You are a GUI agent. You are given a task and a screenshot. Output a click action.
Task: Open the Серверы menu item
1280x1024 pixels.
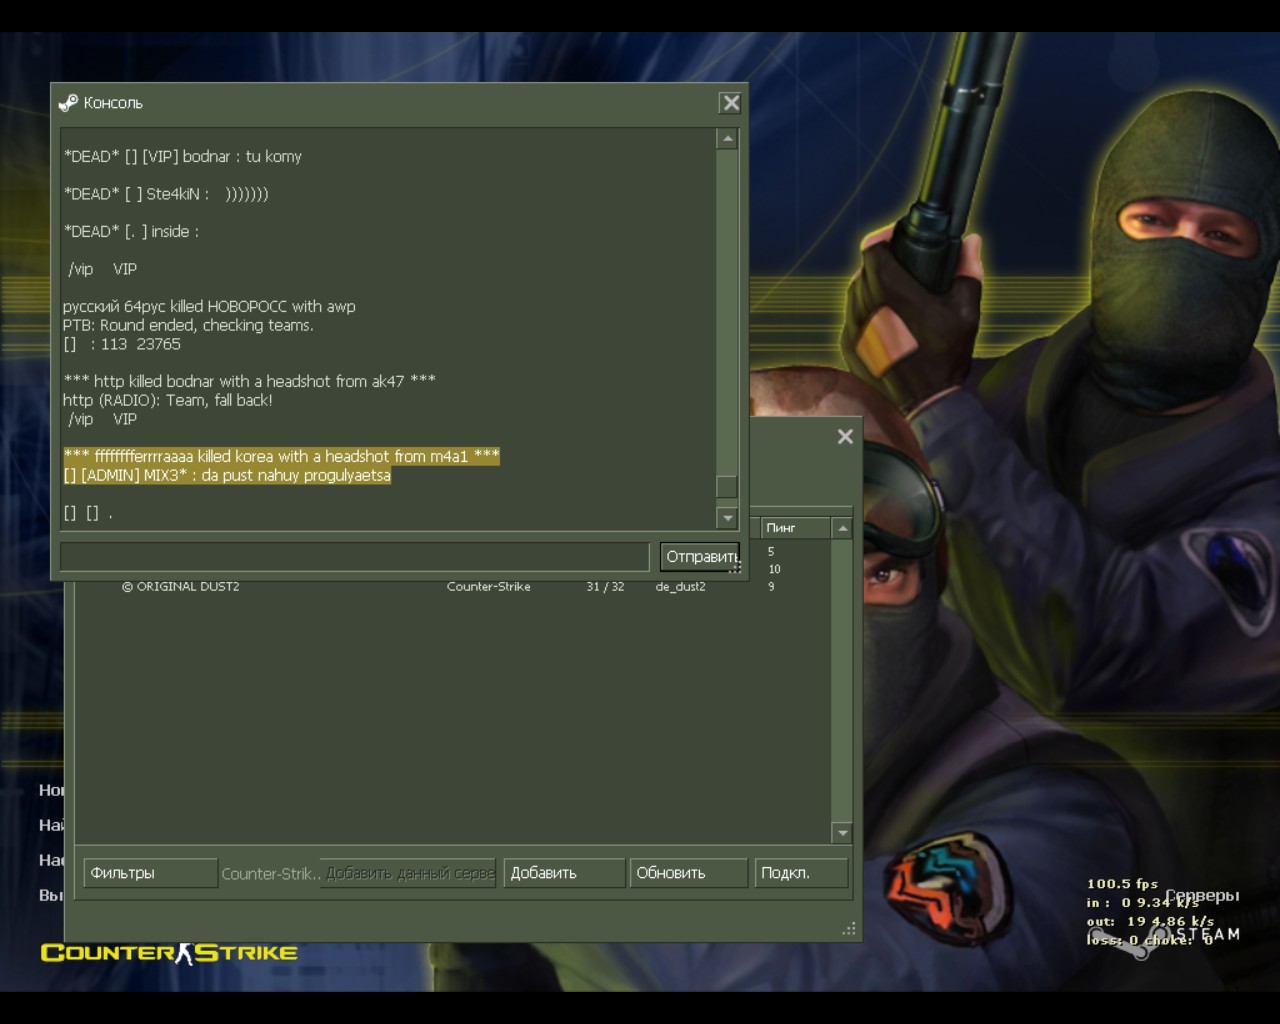[x=1202, y=896]
